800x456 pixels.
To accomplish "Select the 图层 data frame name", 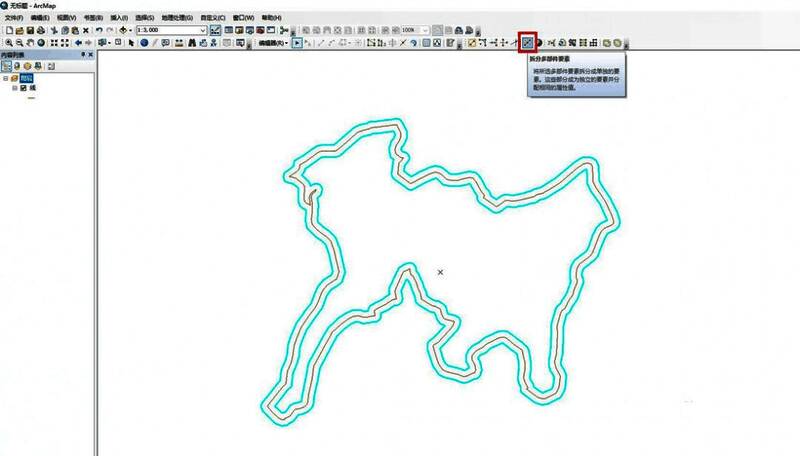I will 26,77.
